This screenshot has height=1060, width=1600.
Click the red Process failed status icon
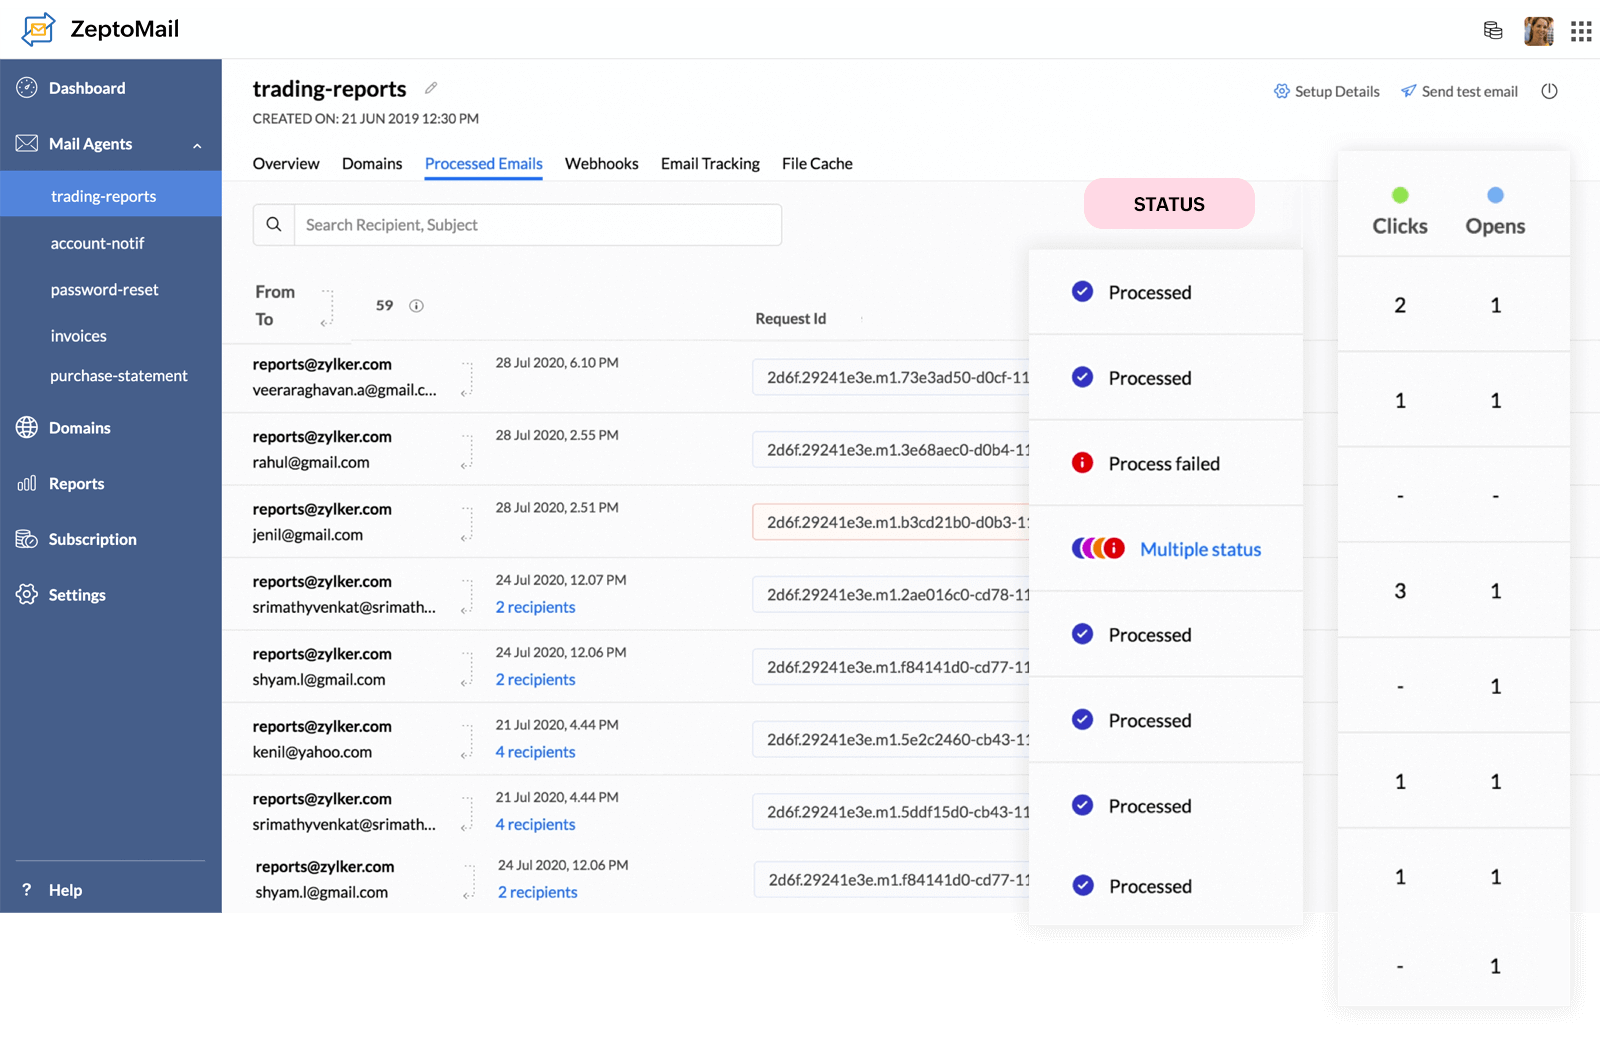coord(1082,463)
